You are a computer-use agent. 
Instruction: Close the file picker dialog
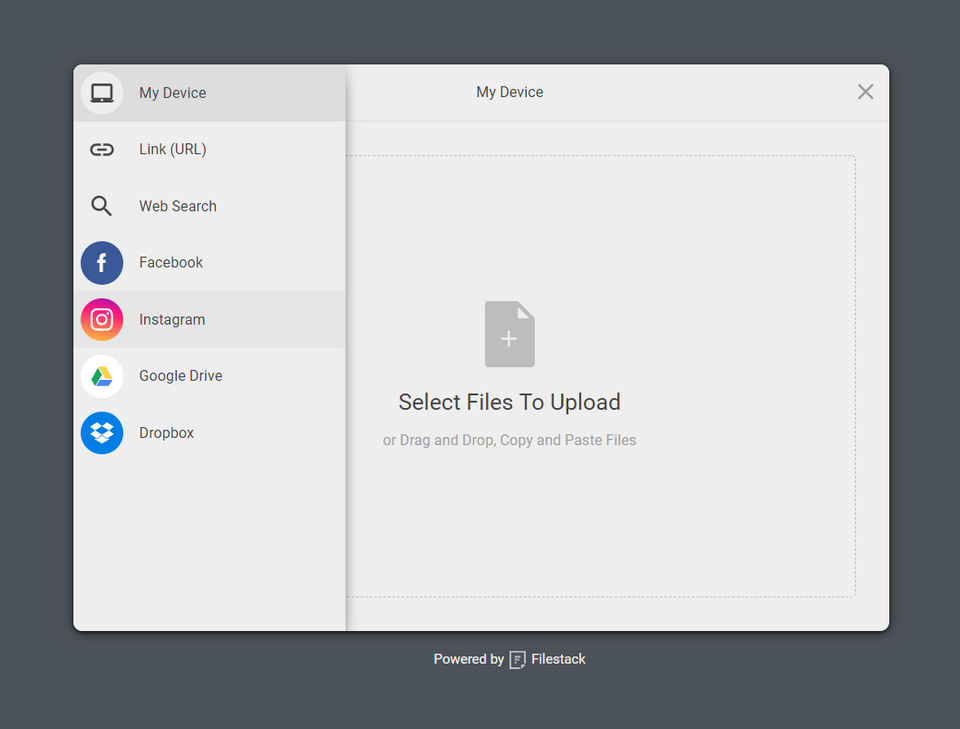coord(866,92)
